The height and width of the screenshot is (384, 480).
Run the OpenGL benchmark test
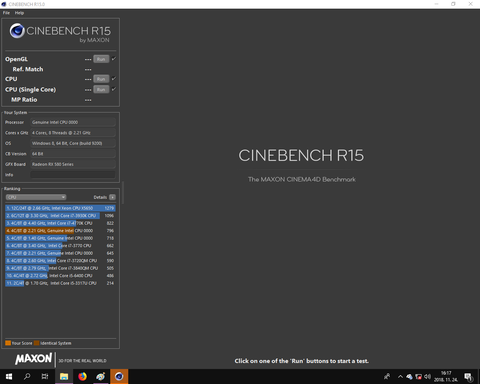tap(101, 59)
